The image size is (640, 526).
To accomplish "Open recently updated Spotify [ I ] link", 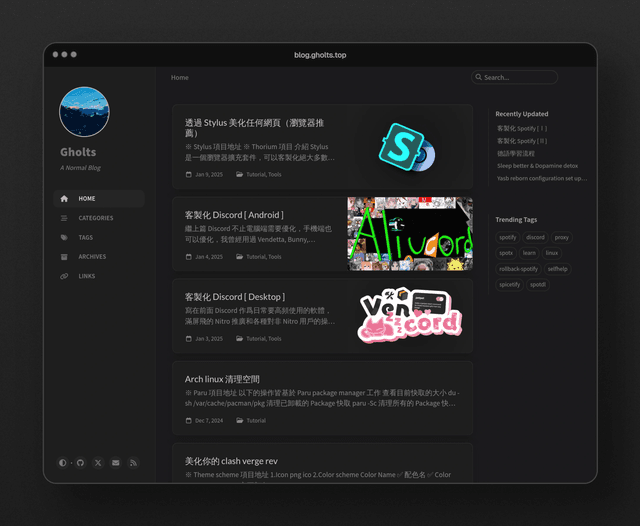I will [x=522, y=129].
